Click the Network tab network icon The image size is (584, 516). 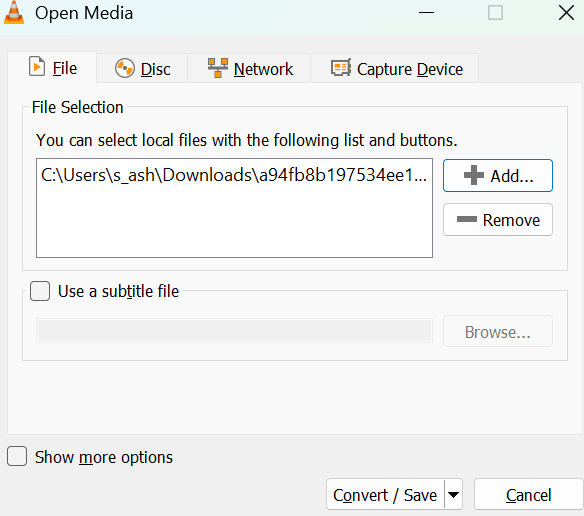coord(218,68)
